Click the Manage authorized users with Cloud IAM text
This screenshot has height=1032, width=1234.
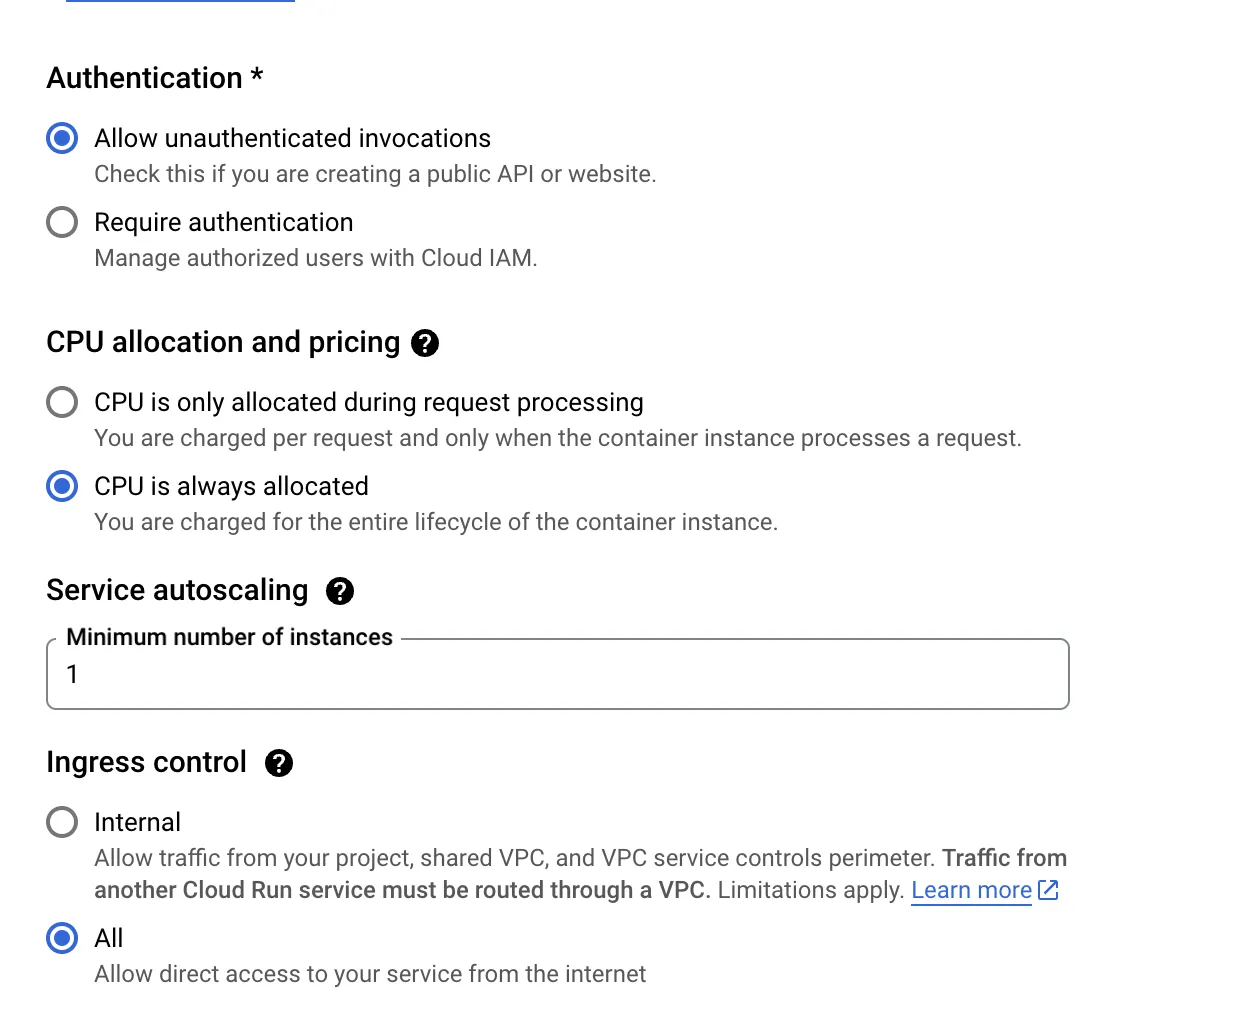point(315,258)
